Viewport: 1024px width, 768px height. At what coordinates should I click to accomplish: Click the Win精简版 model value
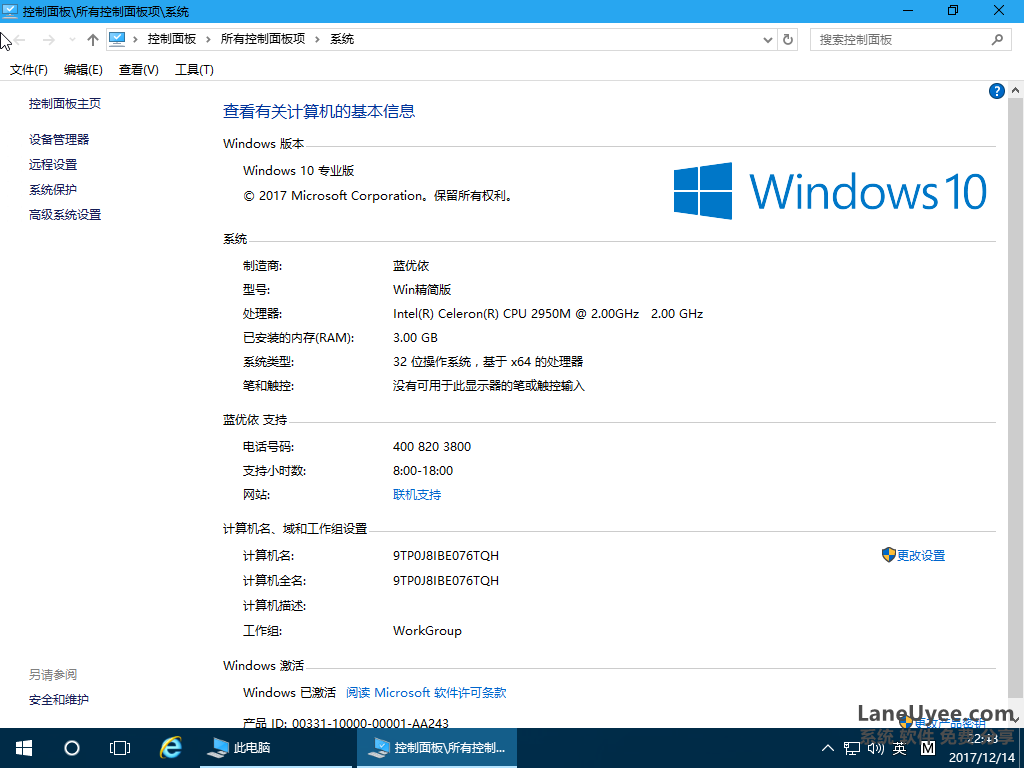pyautogui.click(x=422, y=289)
